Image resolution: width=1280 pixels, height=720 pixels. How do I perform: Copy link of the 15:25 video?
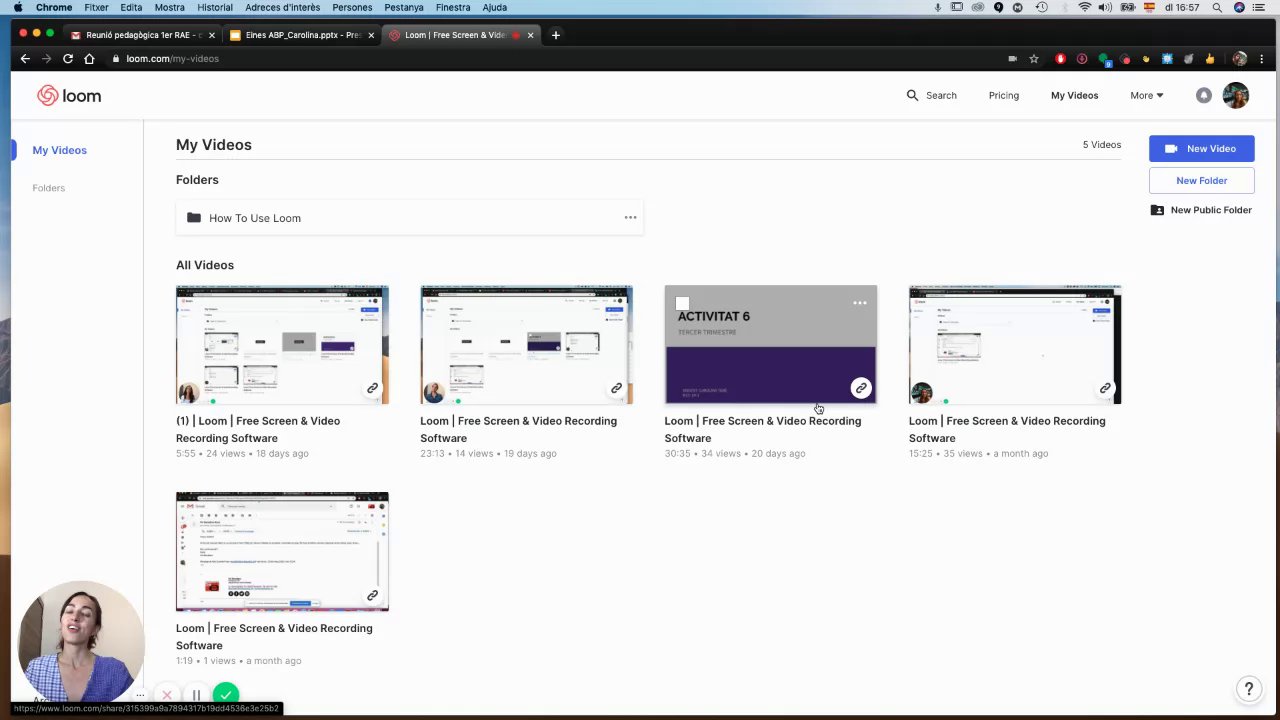coord(1105,388)
